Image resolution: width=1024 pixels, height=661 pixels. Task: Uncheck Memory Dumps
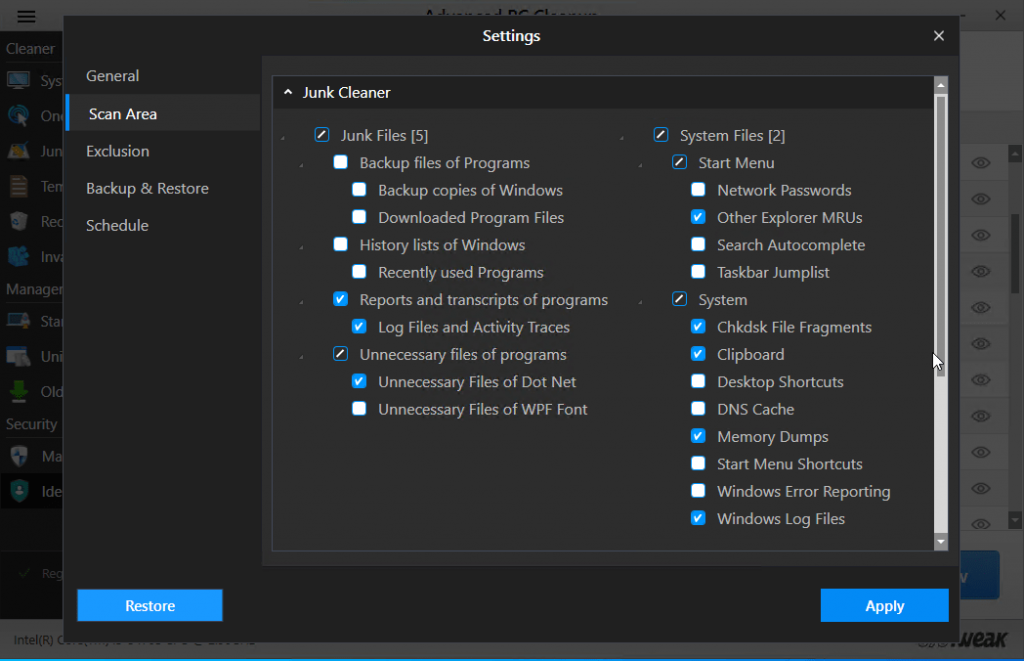click(698, 436)
